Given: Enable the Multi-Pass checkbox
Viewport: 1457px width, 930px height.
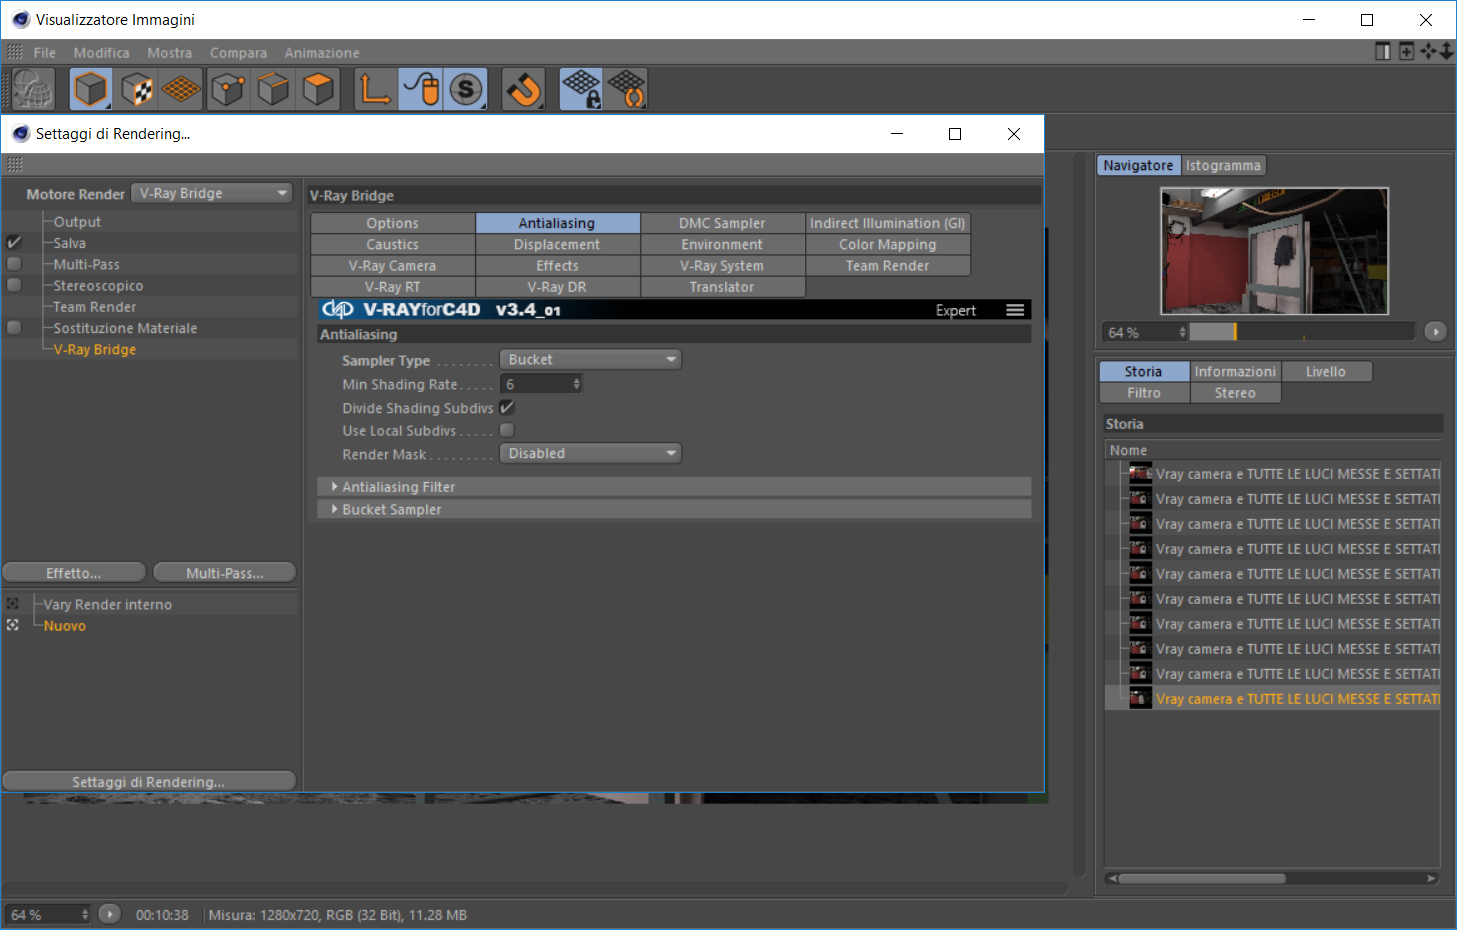Looking at the screenshot, I should pyautogui.click(x=14, y=264).
